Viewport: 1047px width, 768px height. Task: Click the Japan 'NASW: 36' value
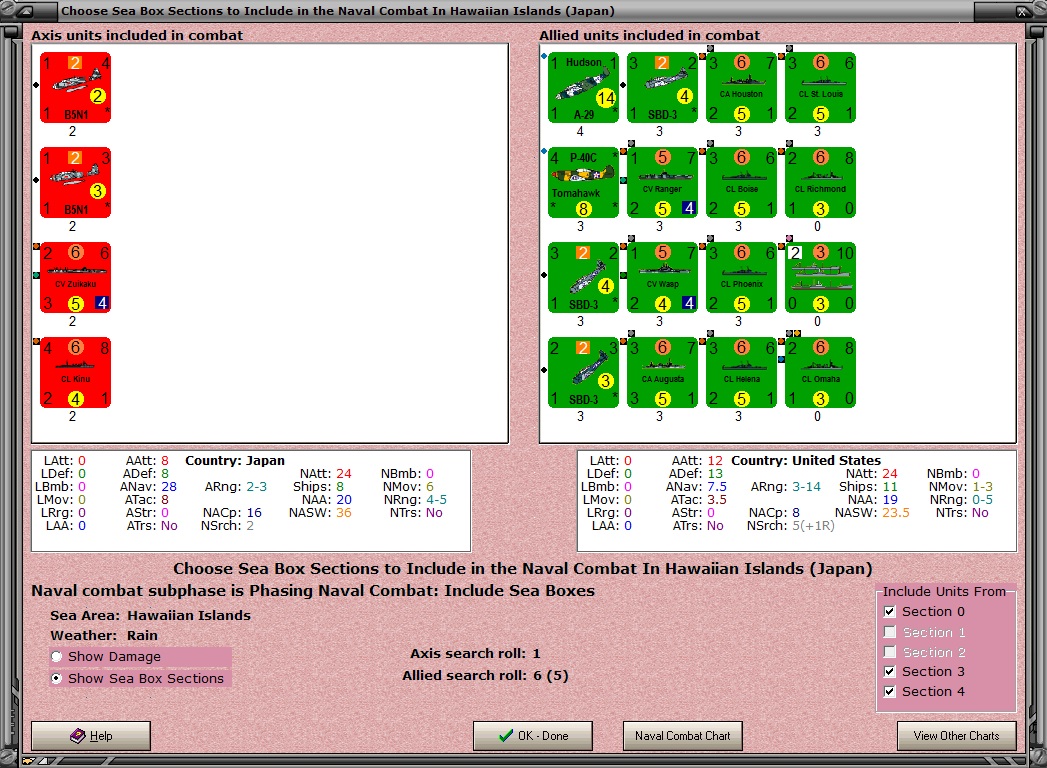coord(320,513)
